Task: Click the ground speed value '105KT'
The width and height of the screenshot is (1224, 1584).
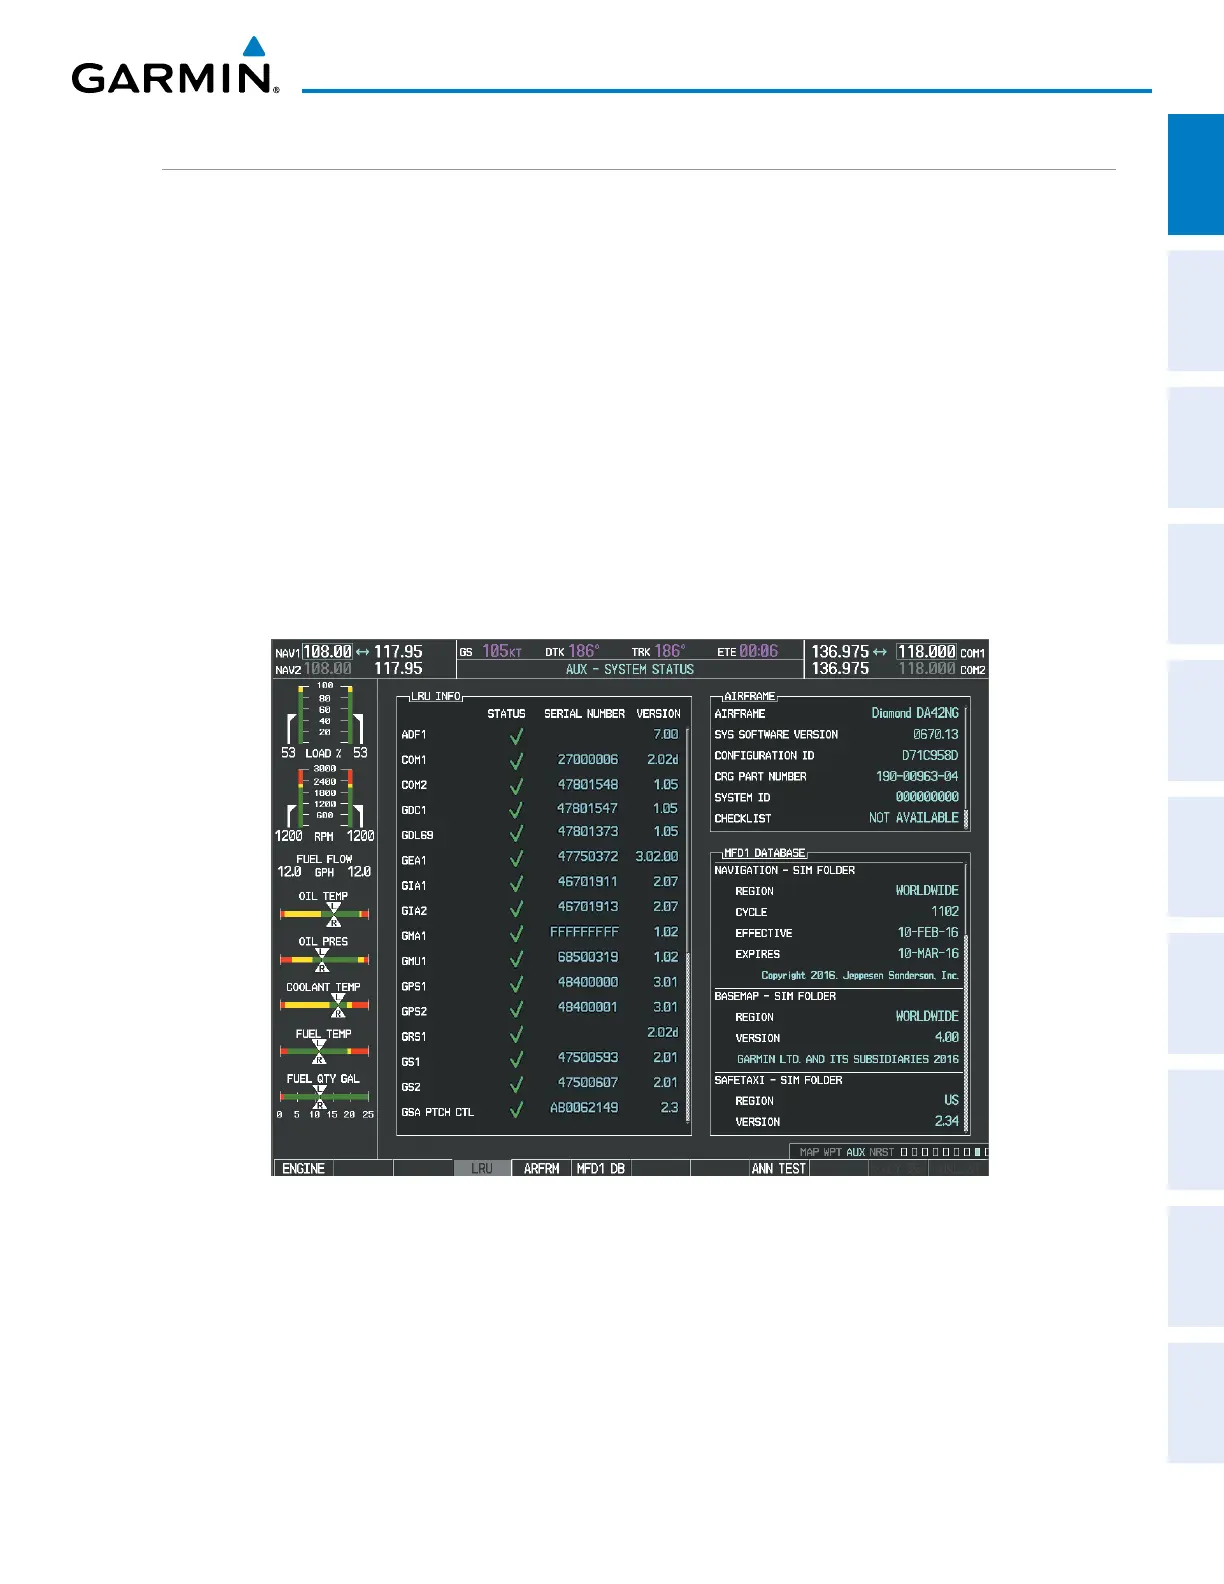Action: click(x=502, y=651)
